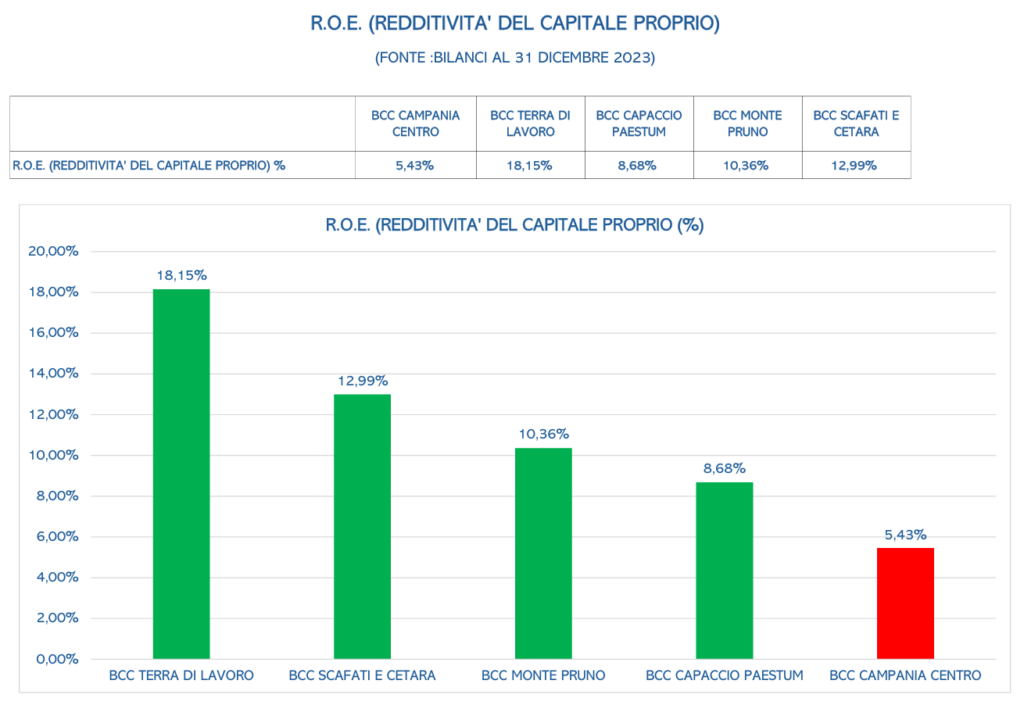The width and height of the screenshot is (1024, 709).
Task: Select the BCC TERRA DI LAVORO table header
Action: [530, 123]
